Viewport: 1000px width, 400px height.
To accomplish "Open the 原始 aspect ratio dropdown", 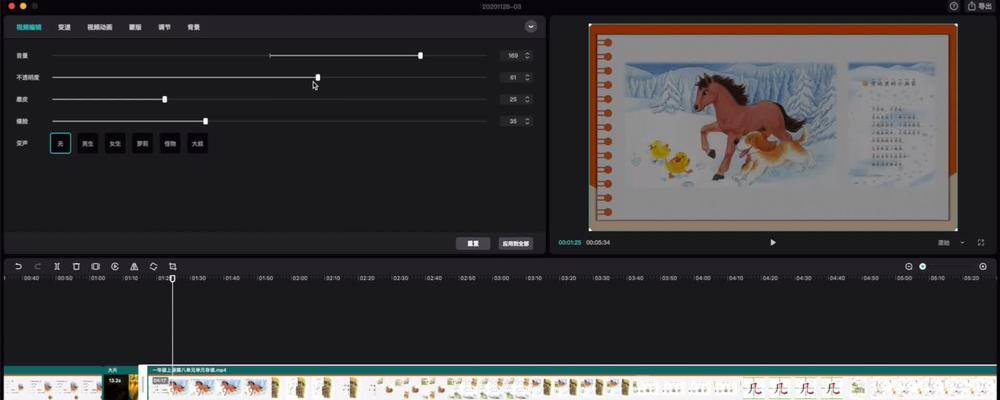I will [952, 242].
